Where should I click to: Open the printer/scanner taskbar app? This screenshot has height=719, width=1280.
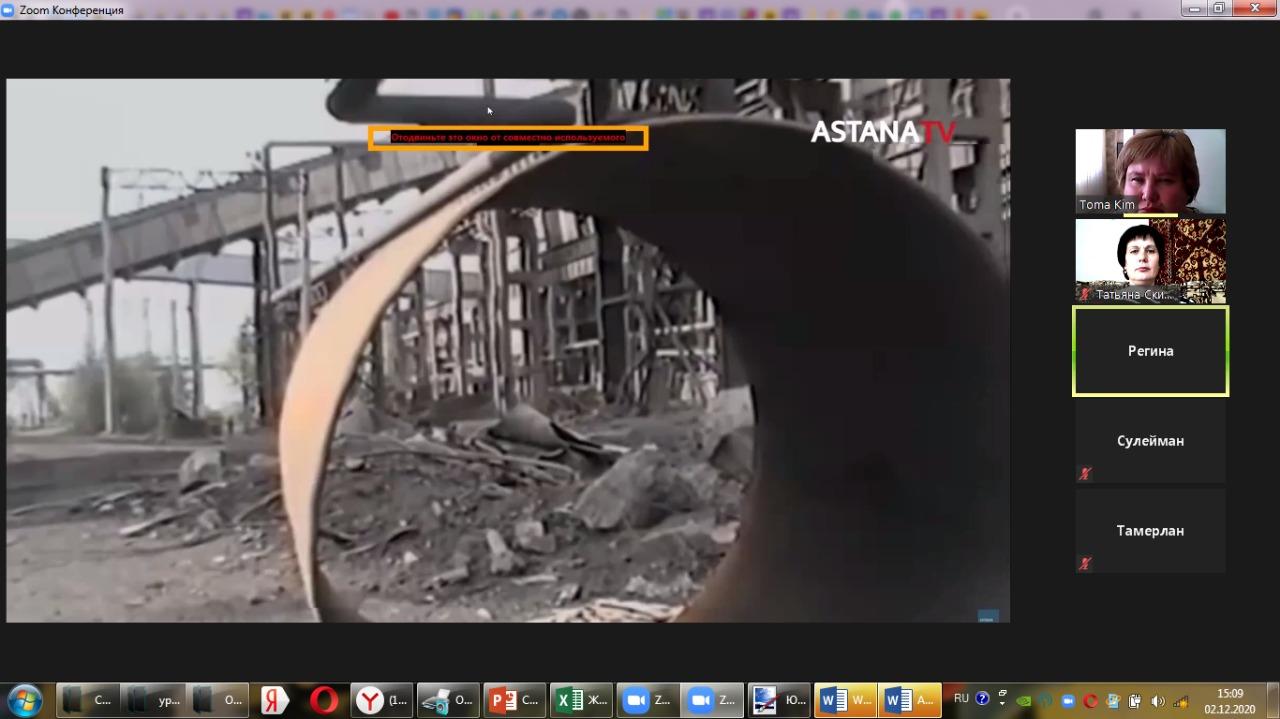coord(448,700)
